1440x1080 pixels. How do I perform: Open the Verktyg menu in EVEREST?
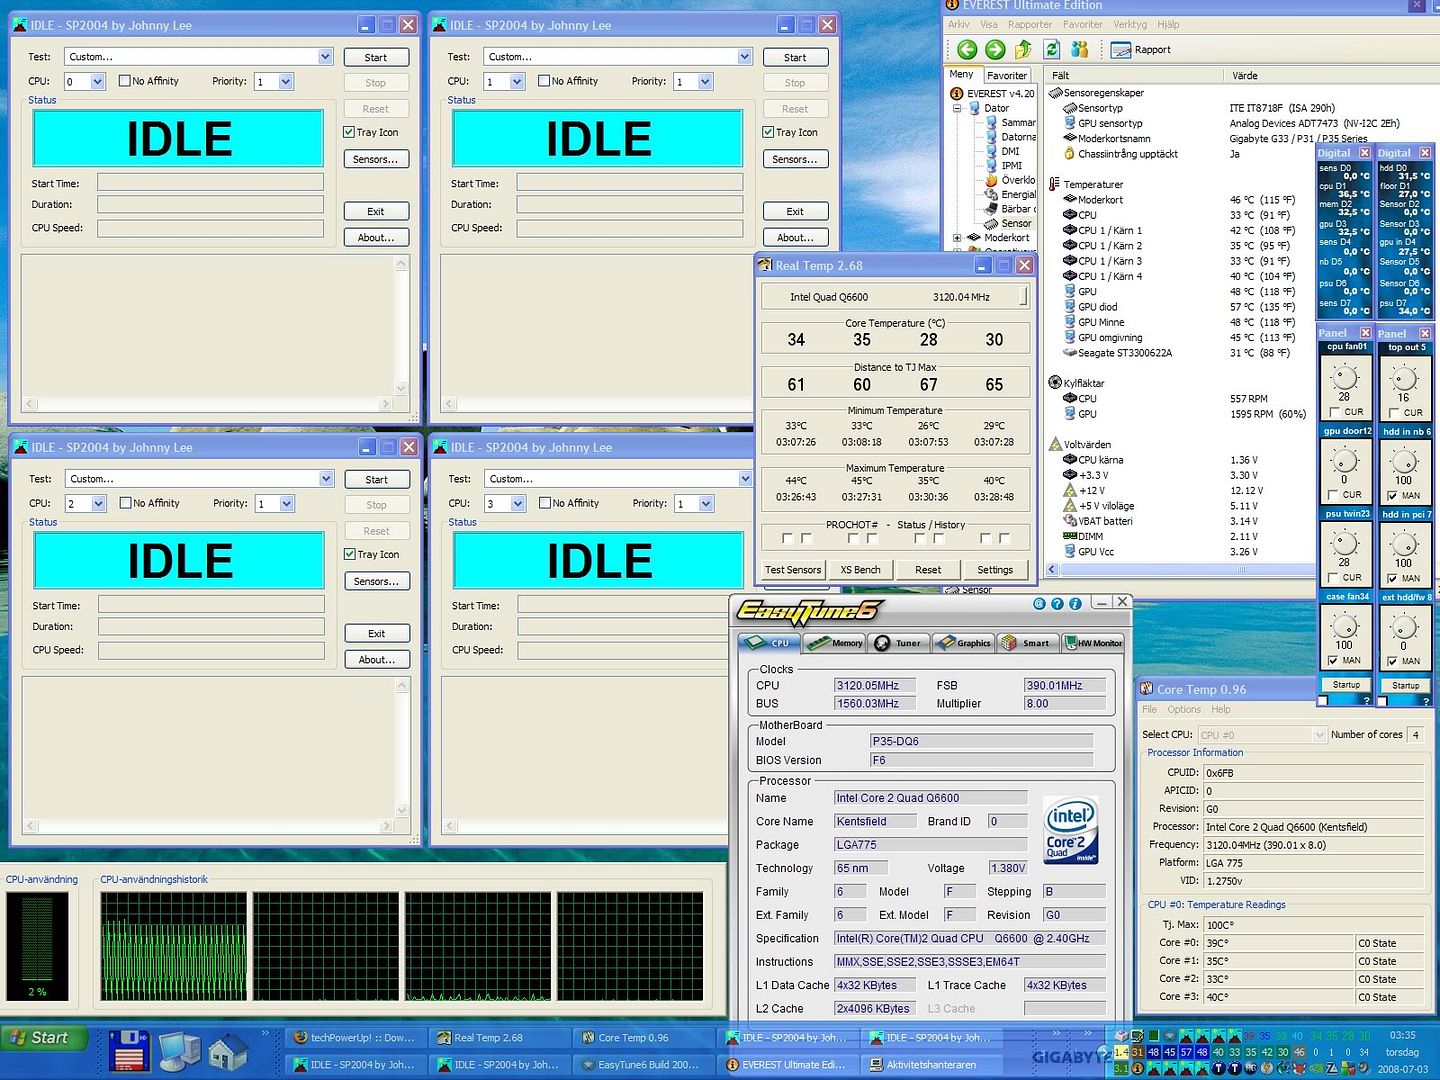point(1130,24)
